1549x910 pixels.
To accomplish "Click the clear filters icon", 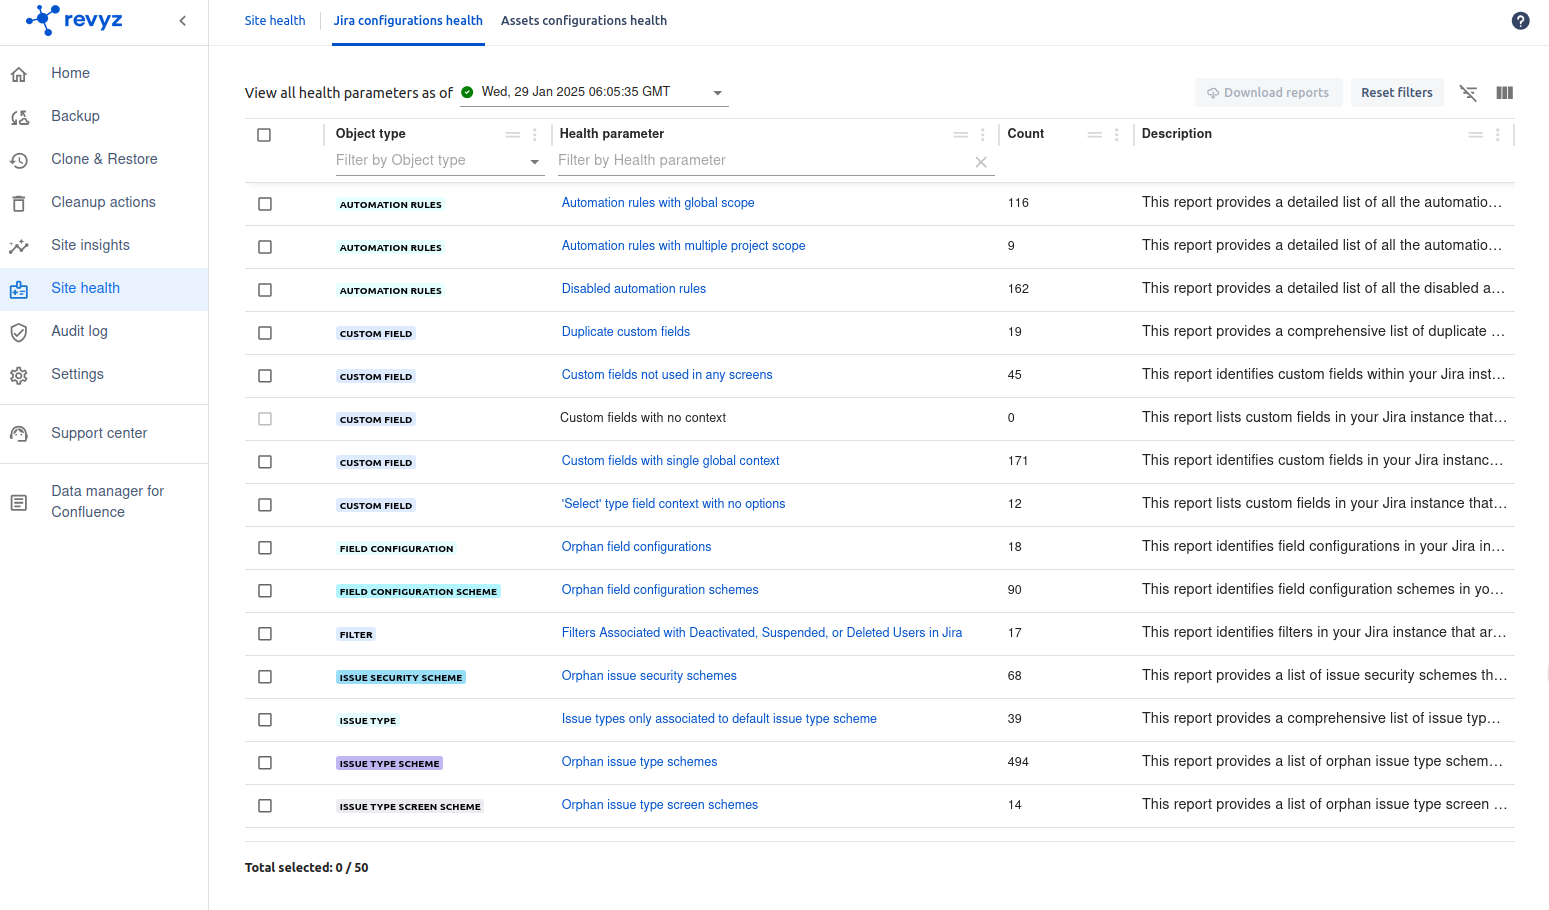I will tap(1468, 93).
